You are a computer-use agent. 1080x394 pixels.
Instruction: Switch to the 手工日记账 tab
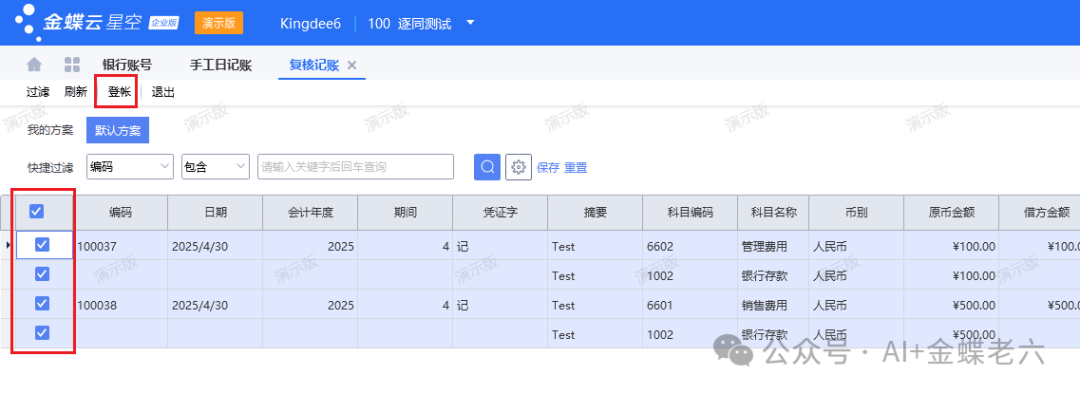(220, 65)
